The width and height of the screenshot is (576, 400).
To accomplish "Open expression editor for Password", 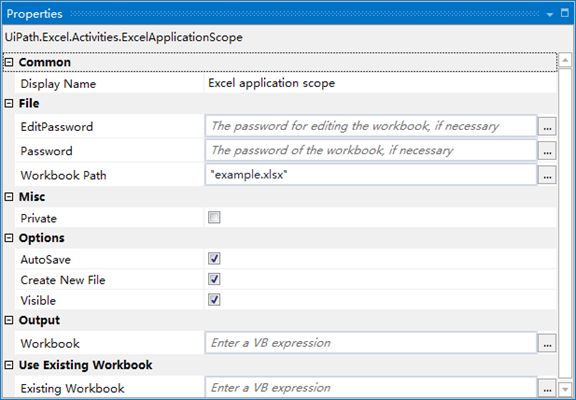I will coord(547,151).
